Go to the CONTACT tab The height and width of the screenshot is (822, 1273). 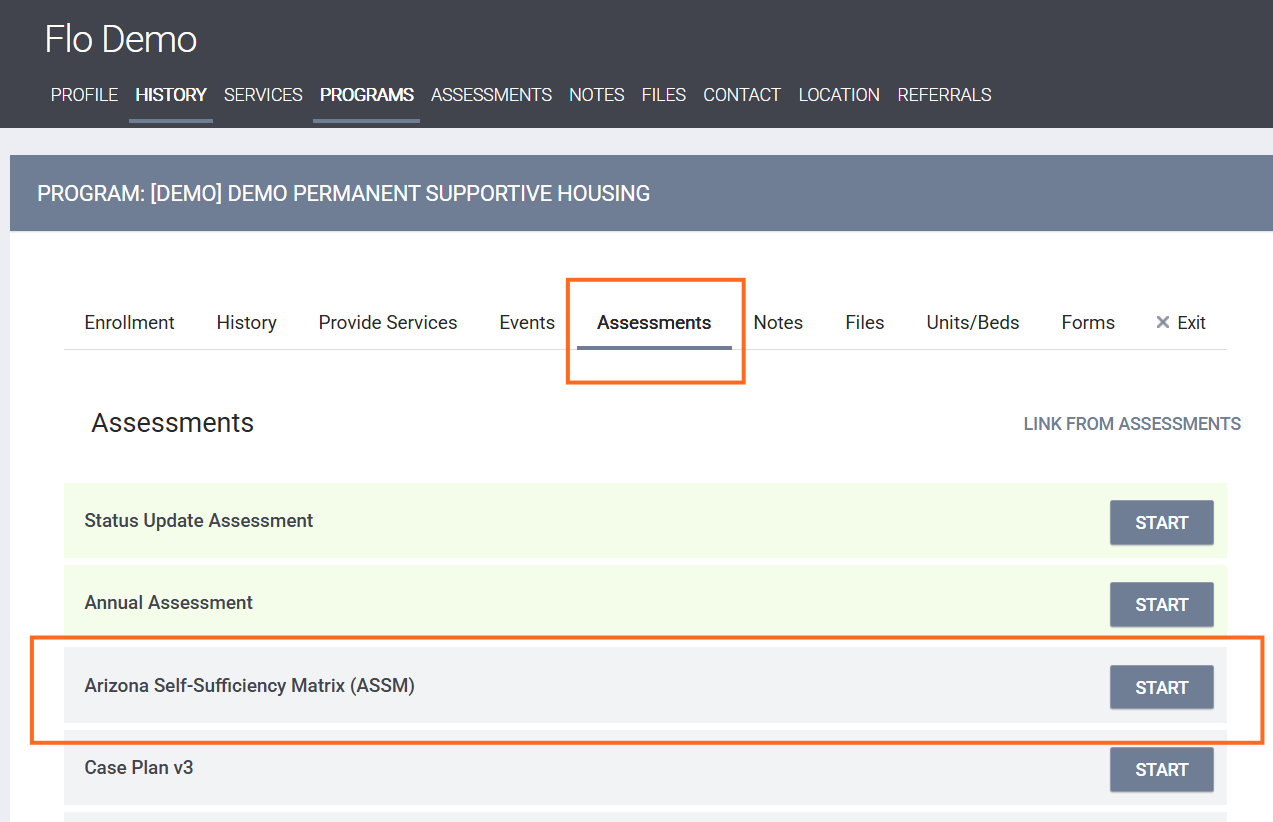(x=742, y=95)
